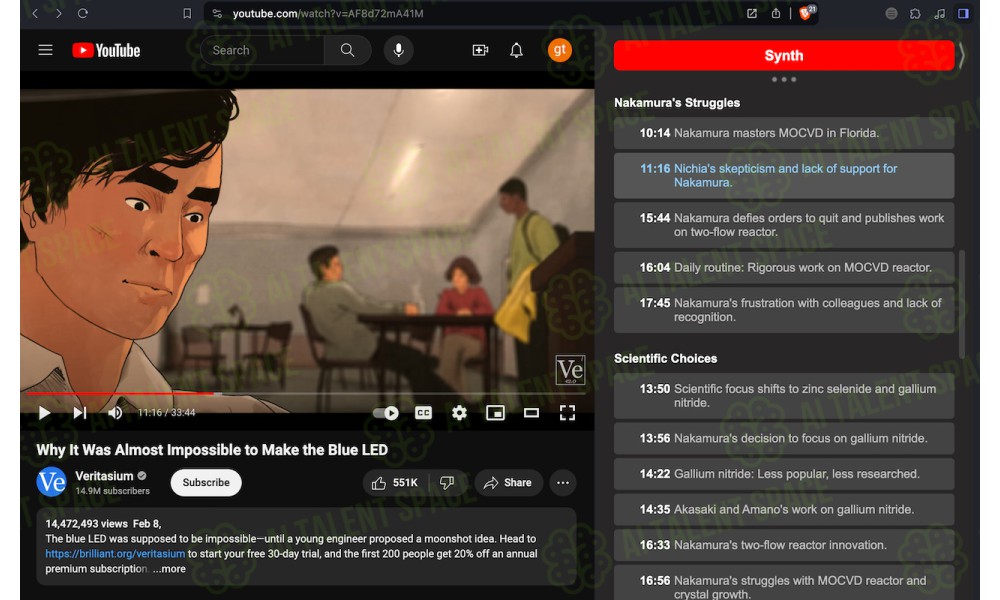Screen dimensions: 1000x600
Task: Subscribe to the Veritasium channel
Action: coord(206,482)
